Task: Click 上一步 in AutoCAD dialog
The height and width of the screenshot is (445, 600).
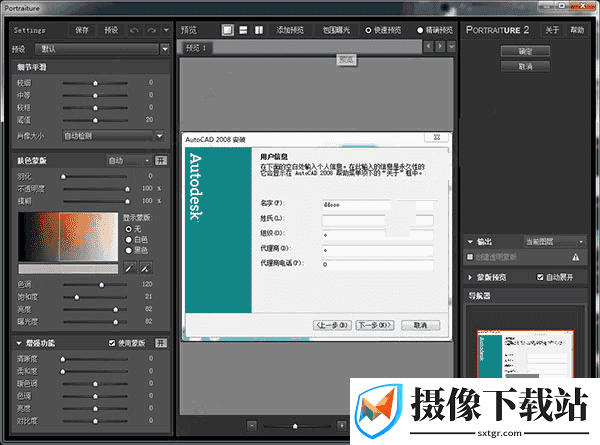Action: pyautogui.click(x=332, y=325)
